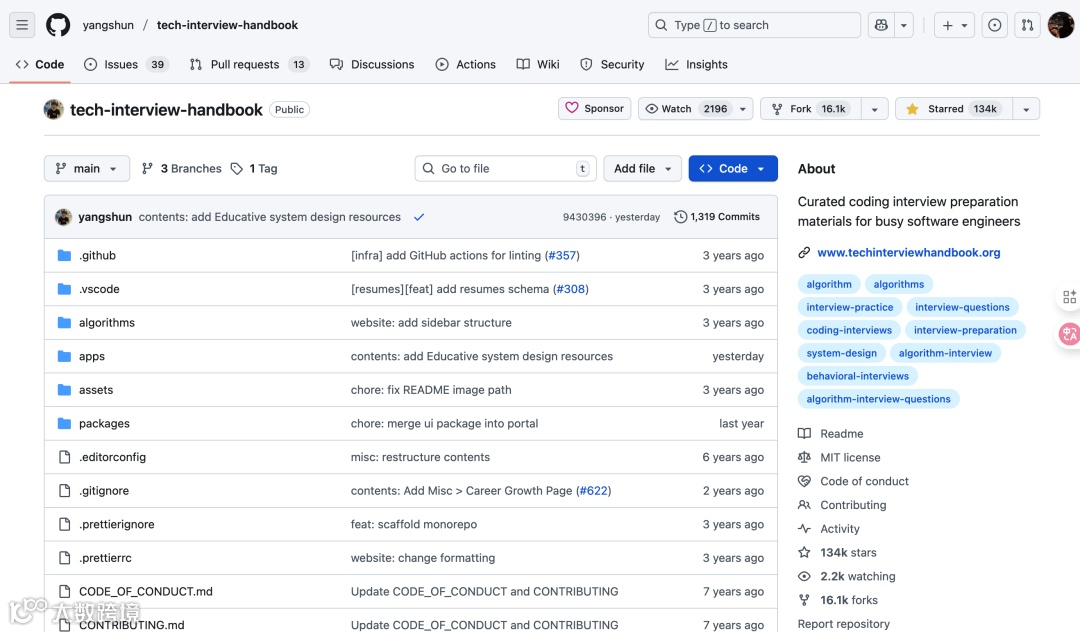Open the user profile avatar menu

(x=1061, y=25)
